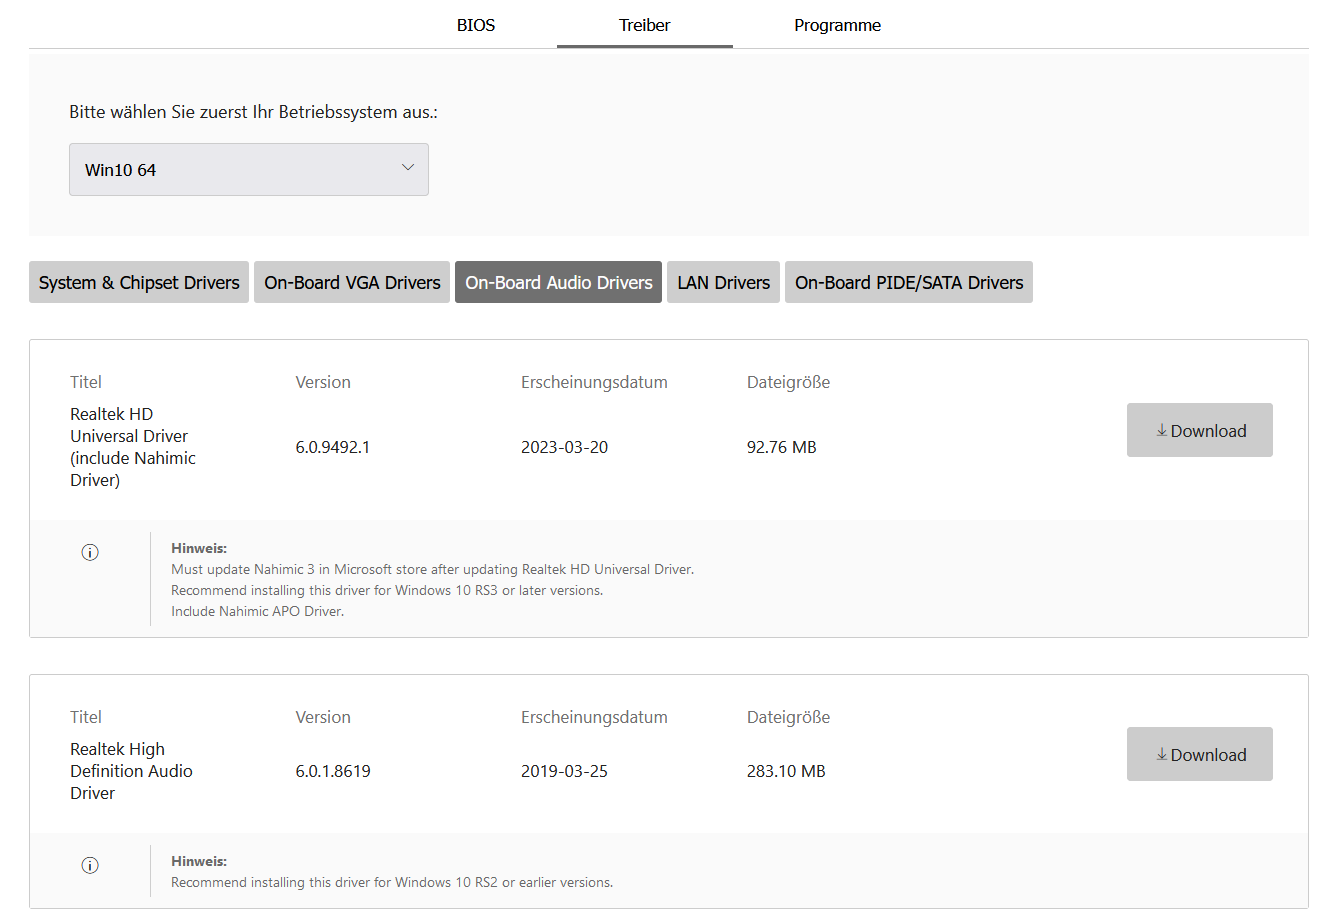Download Realtek HD Universal Driver 6.0.9492.1
The height and width of the screenshot is (924, 1334).
(1199, 431)
